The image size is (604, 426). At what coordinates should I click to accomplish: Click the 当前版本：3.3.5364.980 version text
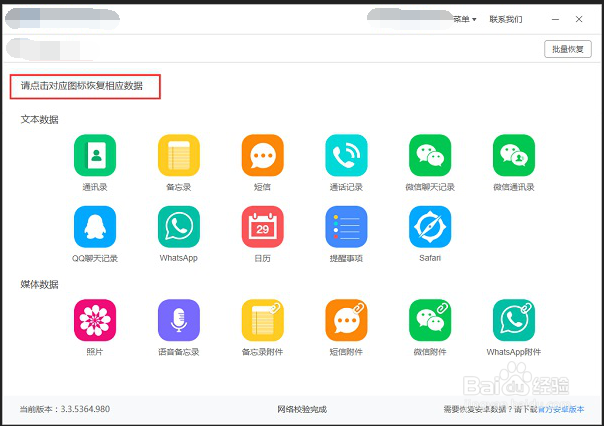tap(65, 409)
